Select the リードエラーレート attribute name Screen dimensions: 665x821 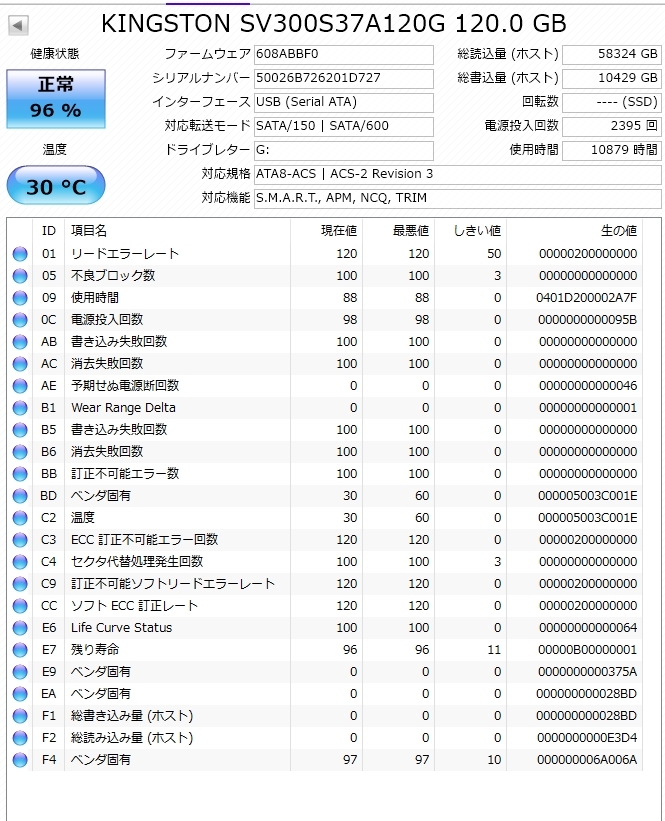pos(125,254)
